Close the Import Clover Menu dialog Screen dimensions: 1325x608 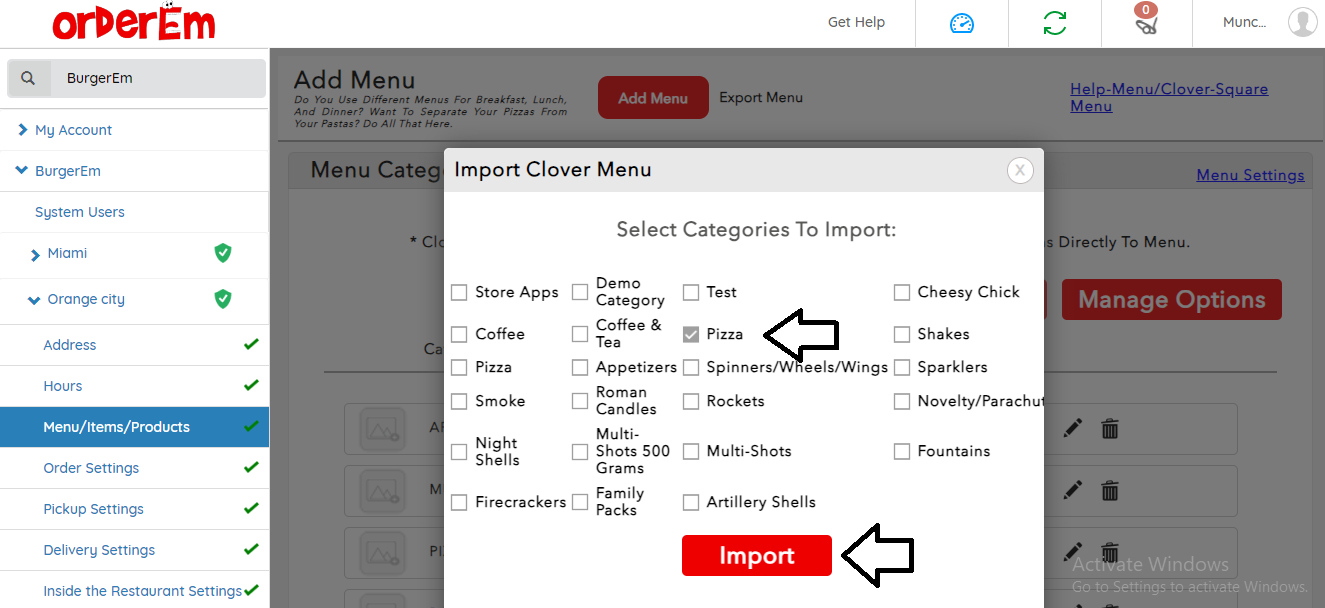pyautogui.click(x=1019, y=170)
